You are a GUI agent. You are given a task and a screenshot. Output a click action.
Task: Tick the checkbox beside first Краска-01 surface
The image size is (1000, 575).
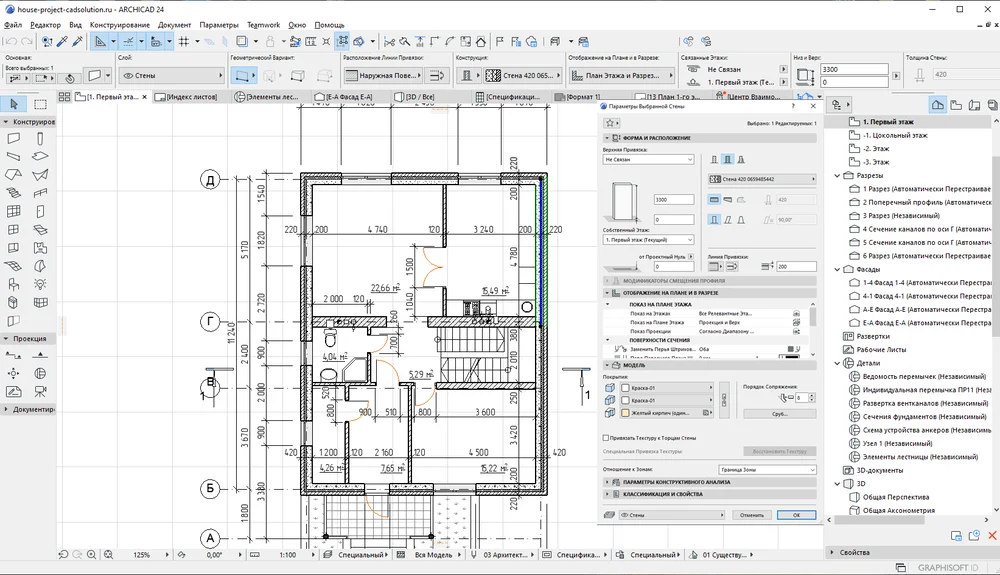point(626,388)
